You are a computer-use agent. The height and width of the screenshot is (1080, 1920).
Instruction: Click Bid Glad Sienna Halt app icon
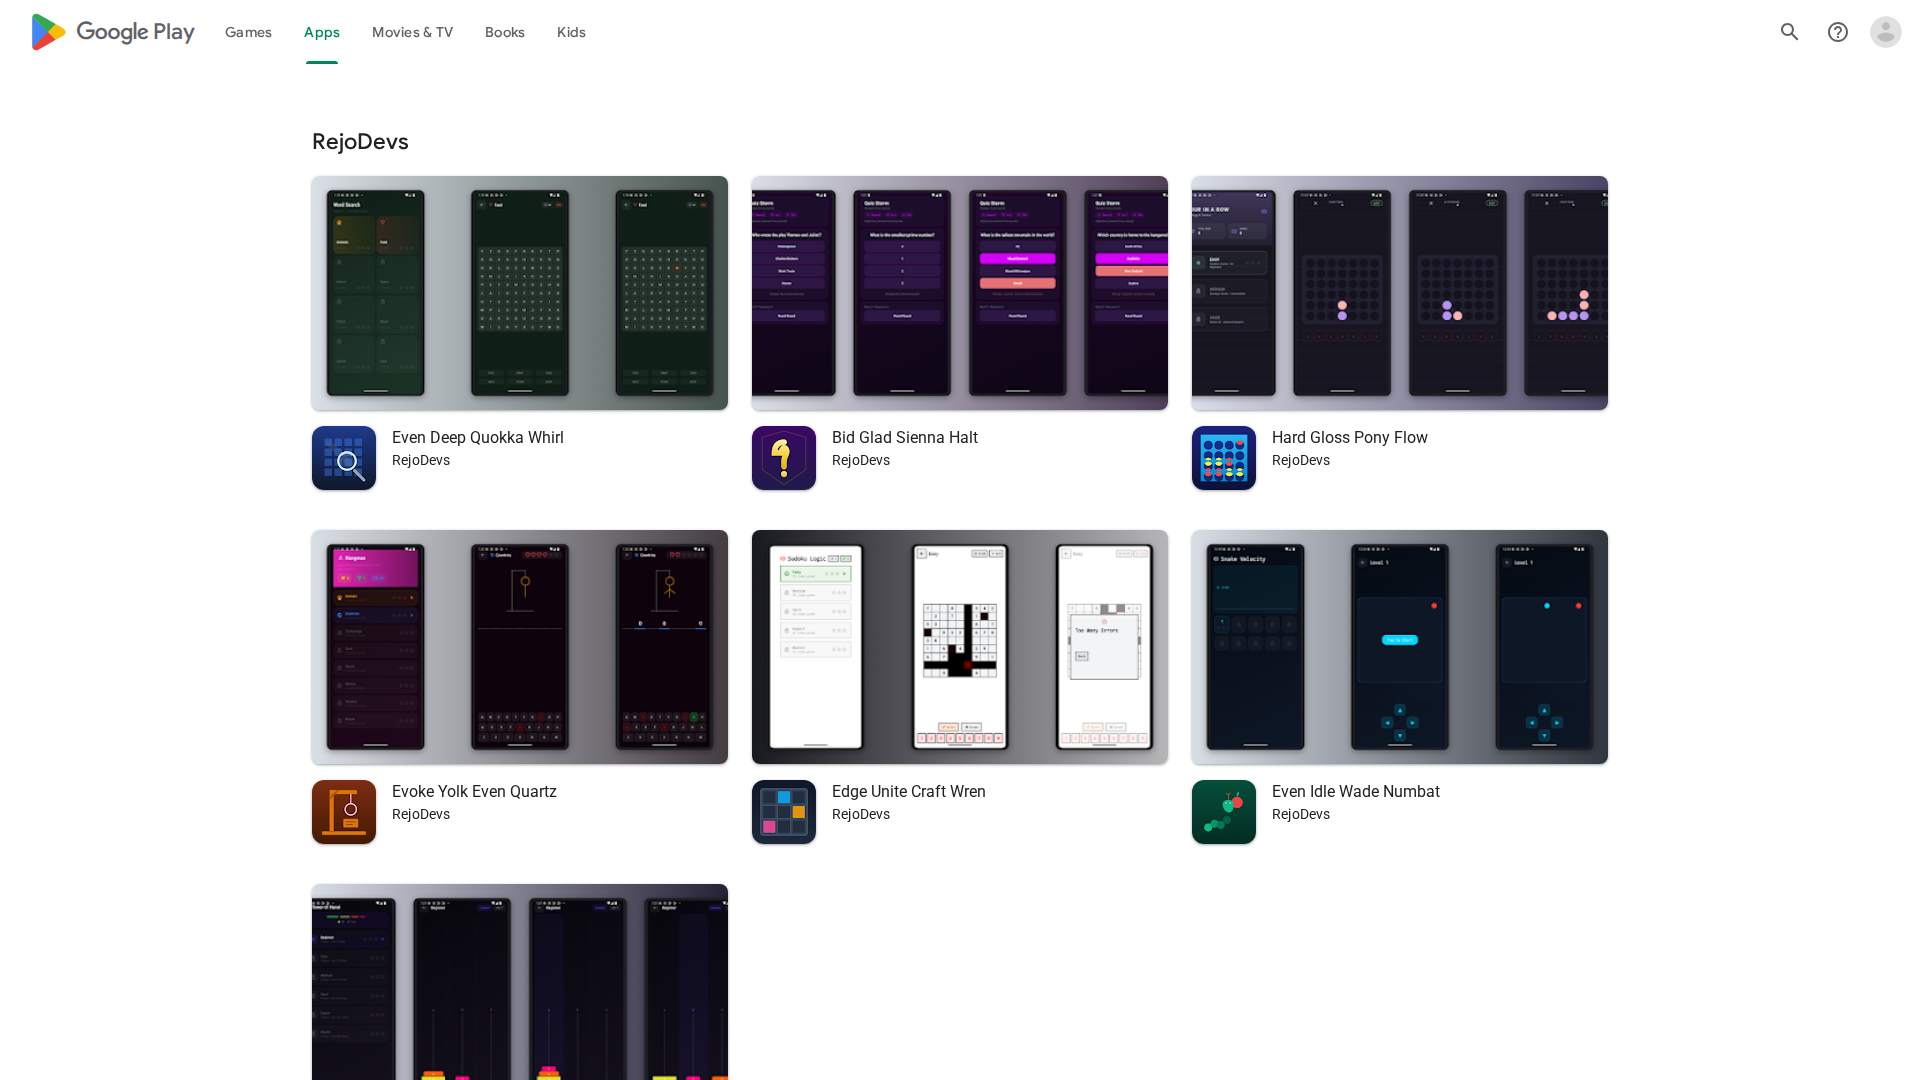click(x=784, y=458)
